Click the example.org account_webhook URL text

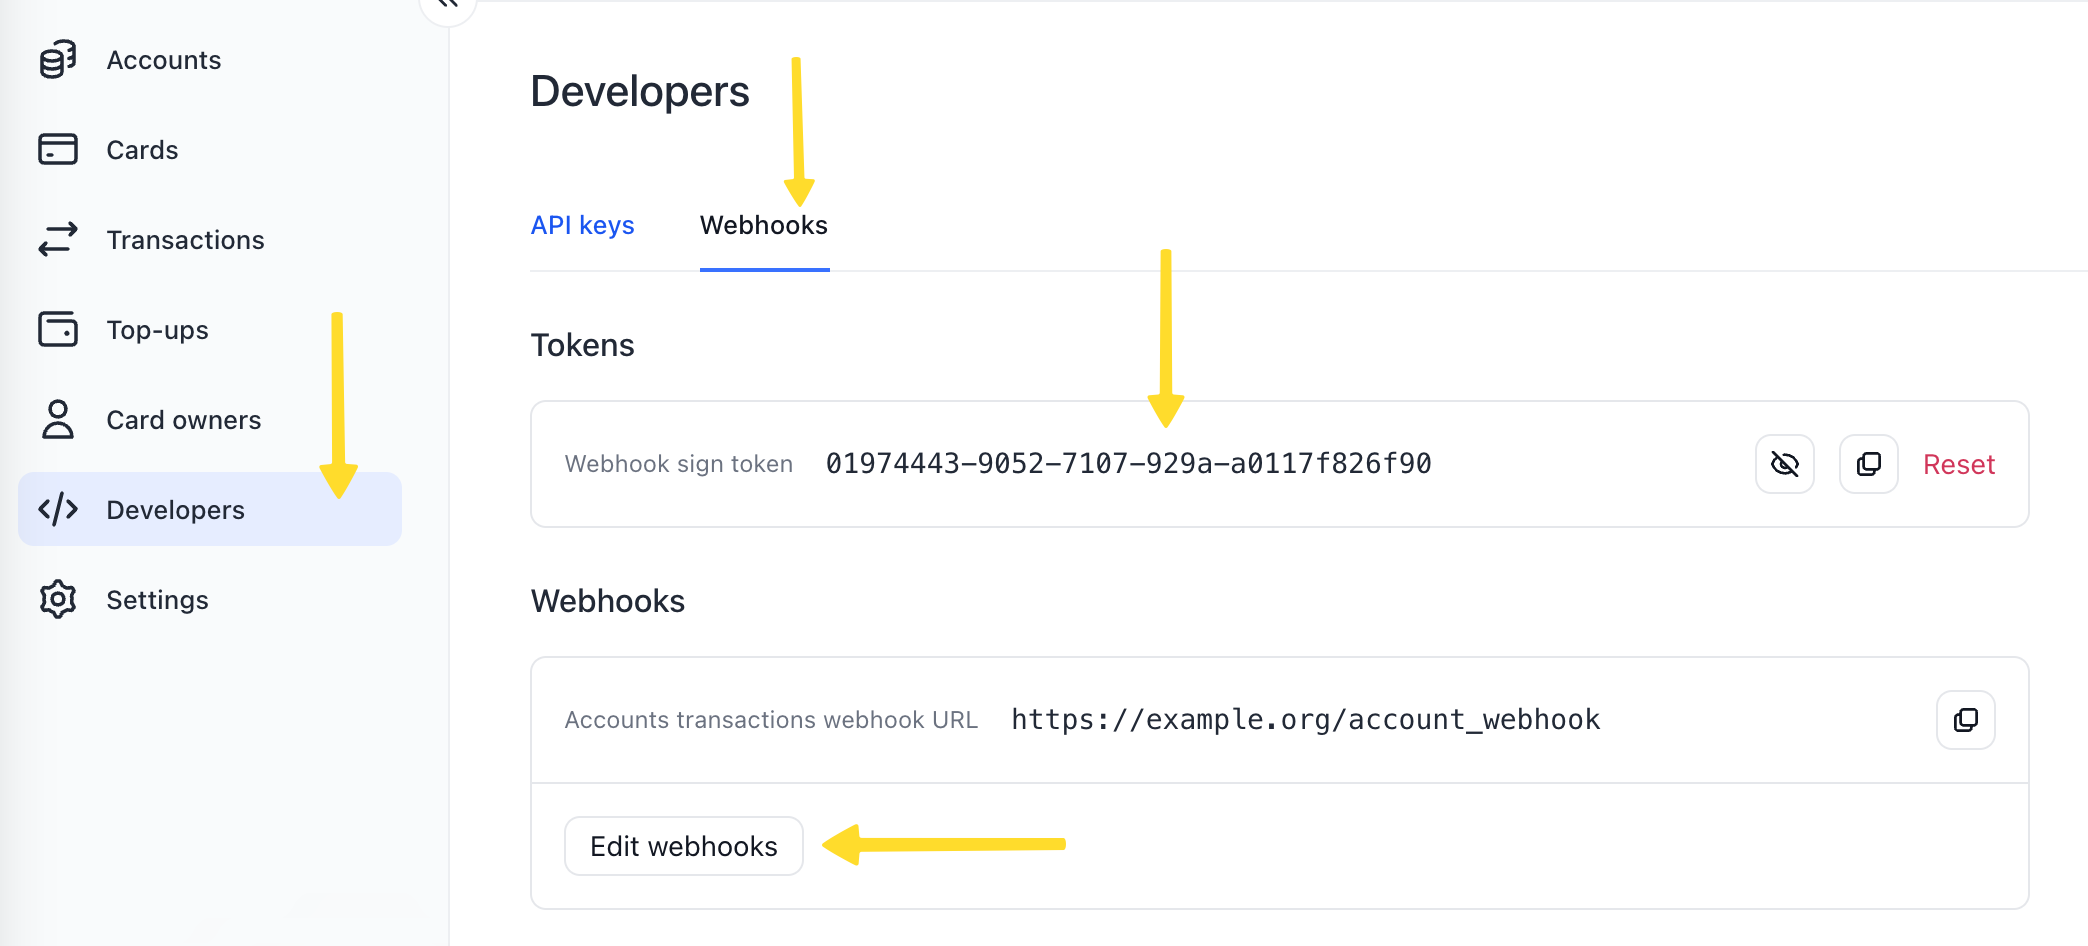tap(1305, 720)
